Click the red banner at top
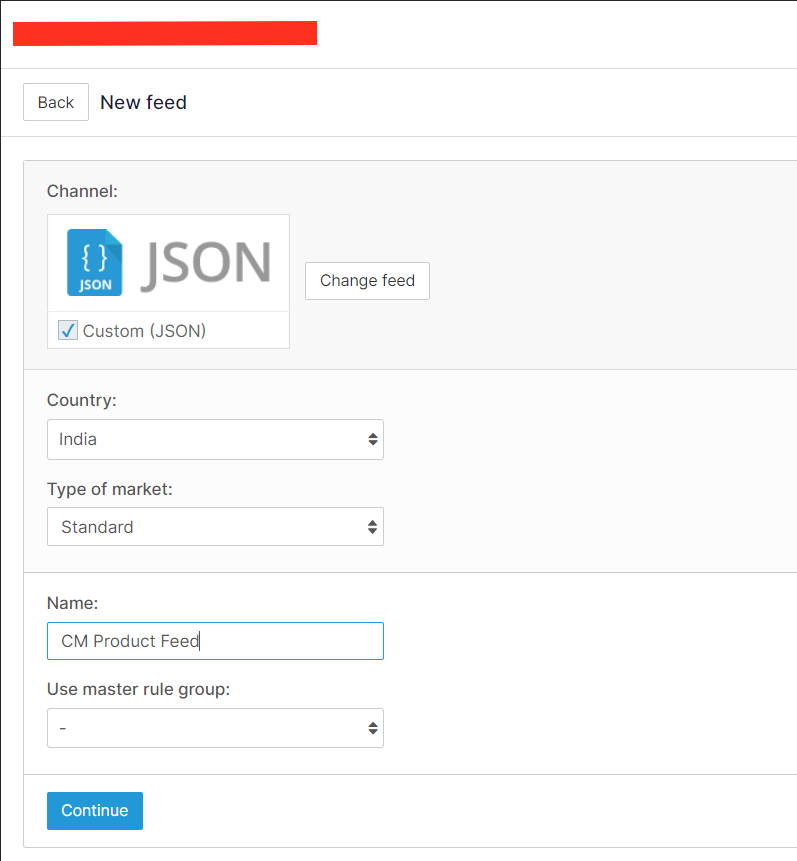Screen dimensions: 797x861 [x=165, y=33]
